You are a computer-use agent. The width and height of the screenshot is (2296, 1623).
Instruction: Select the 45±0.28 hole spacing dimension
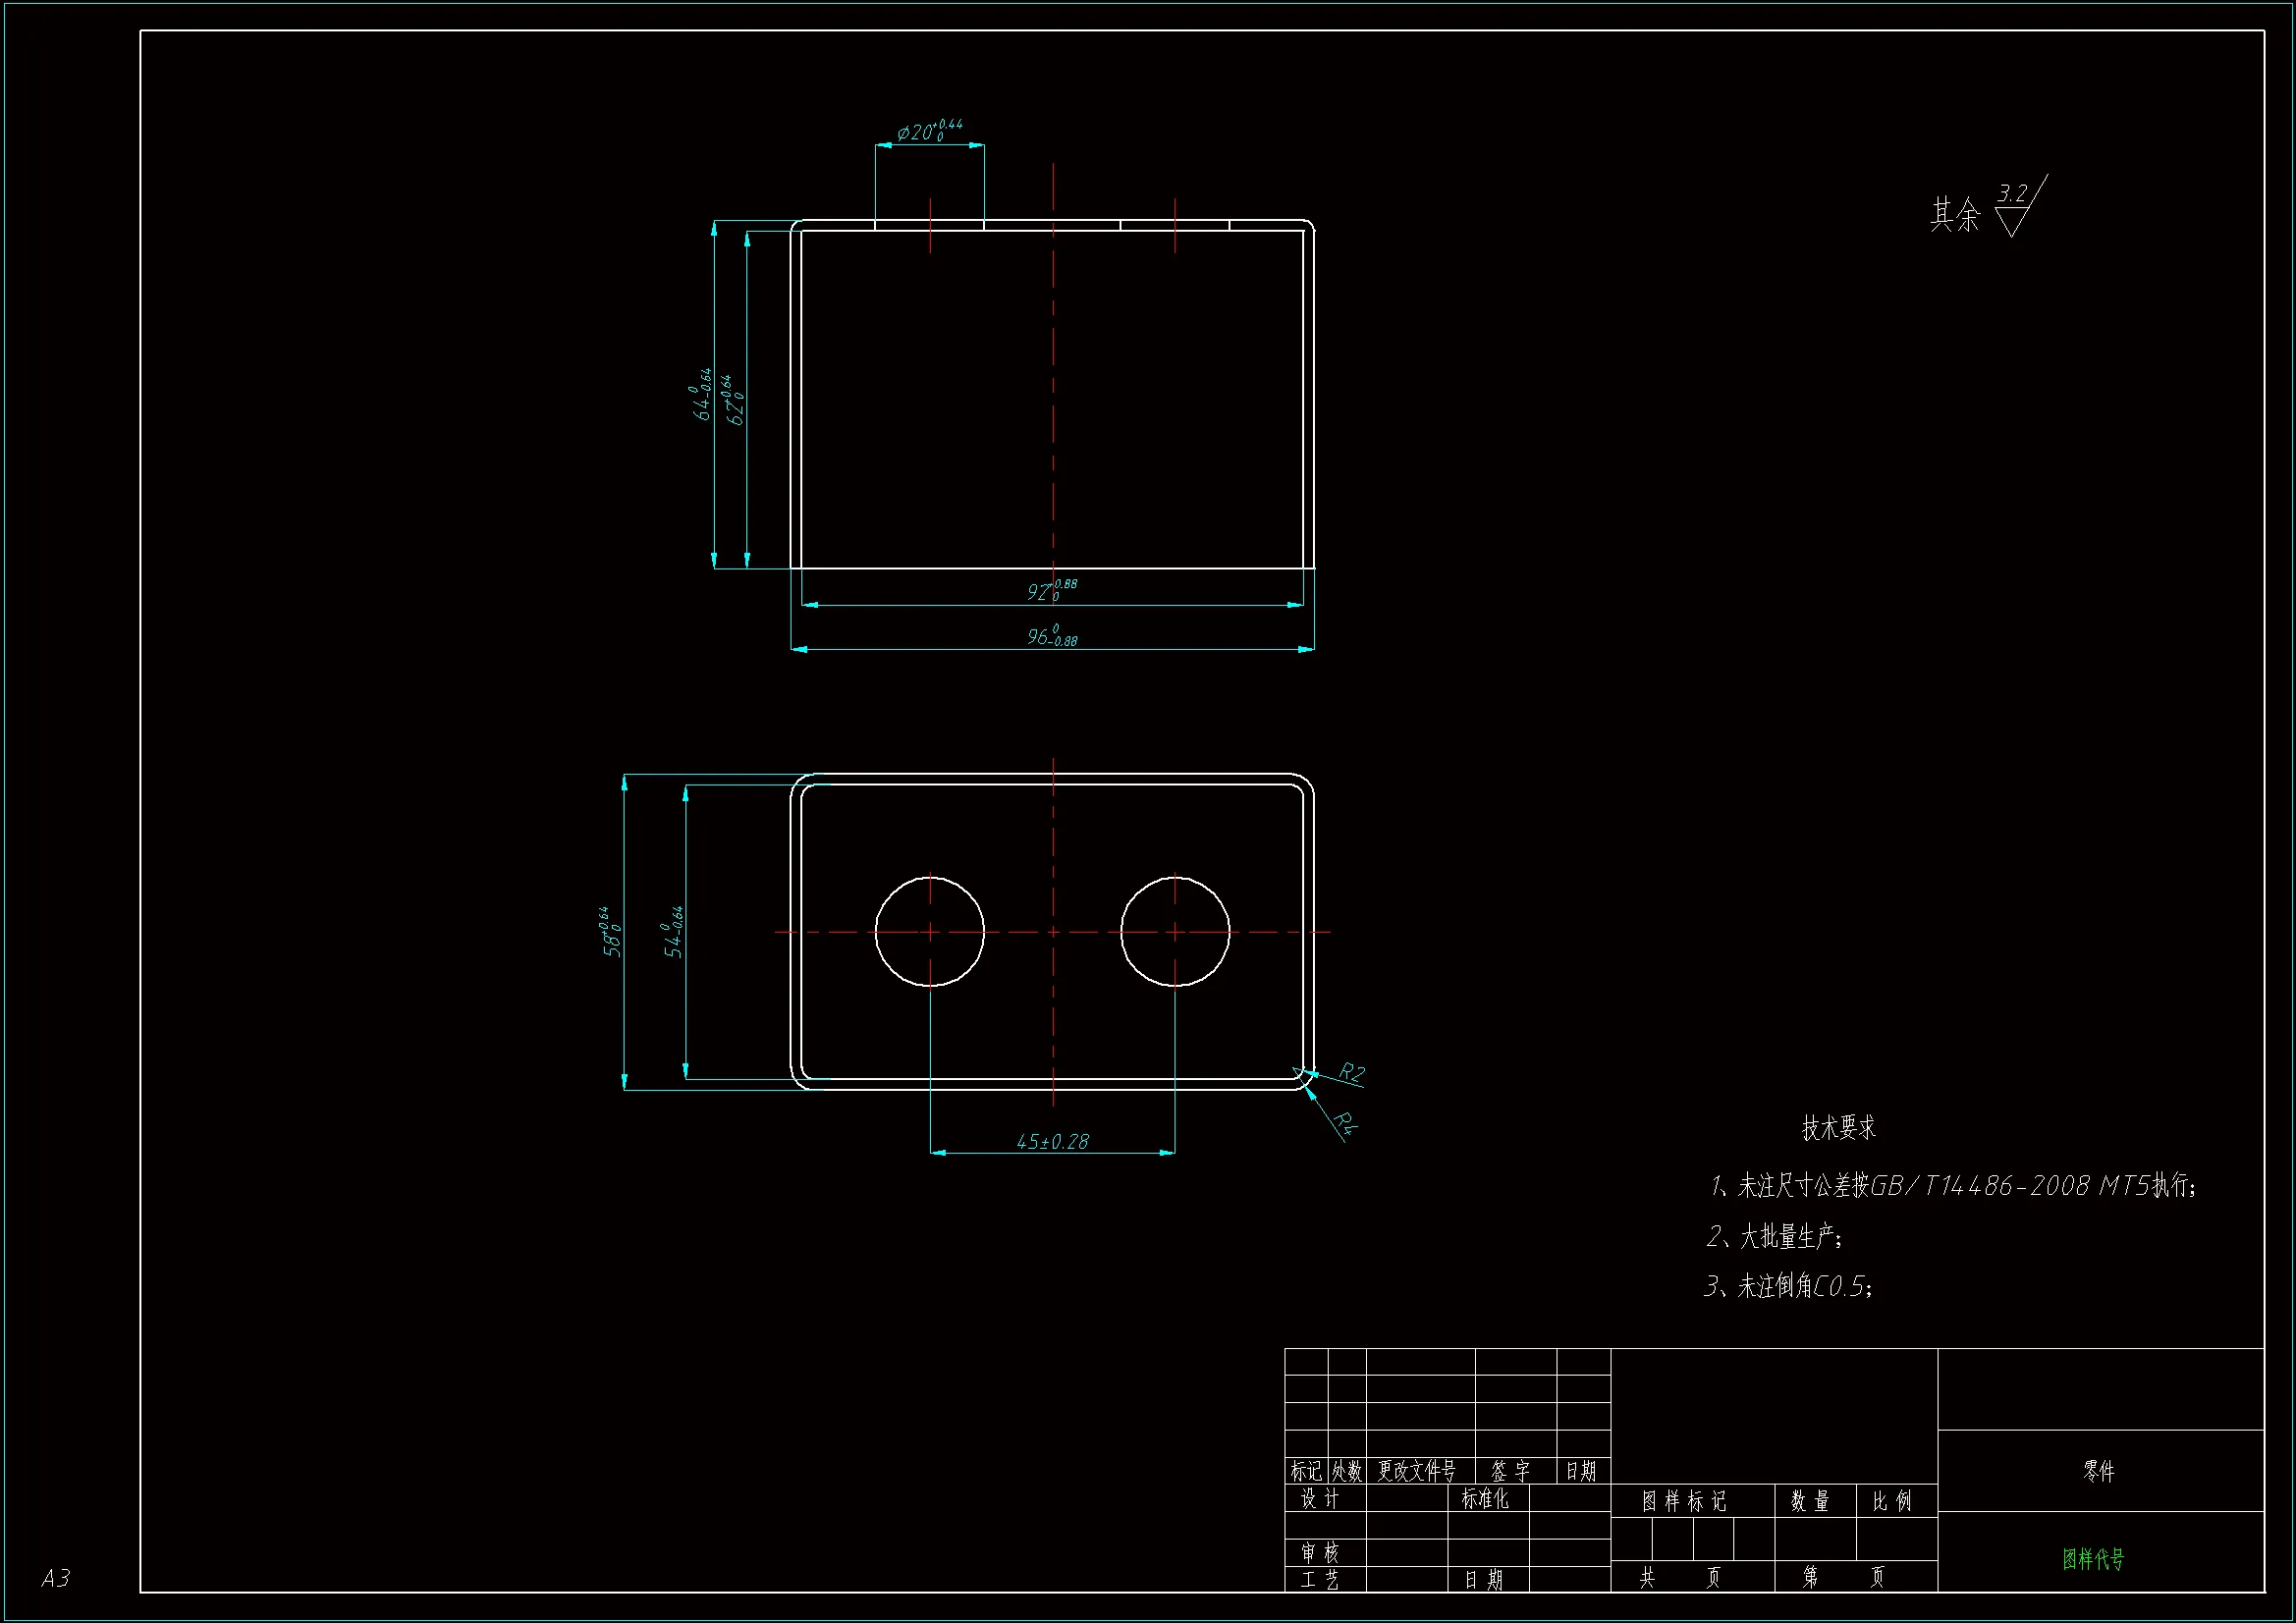(1052, 1141)
